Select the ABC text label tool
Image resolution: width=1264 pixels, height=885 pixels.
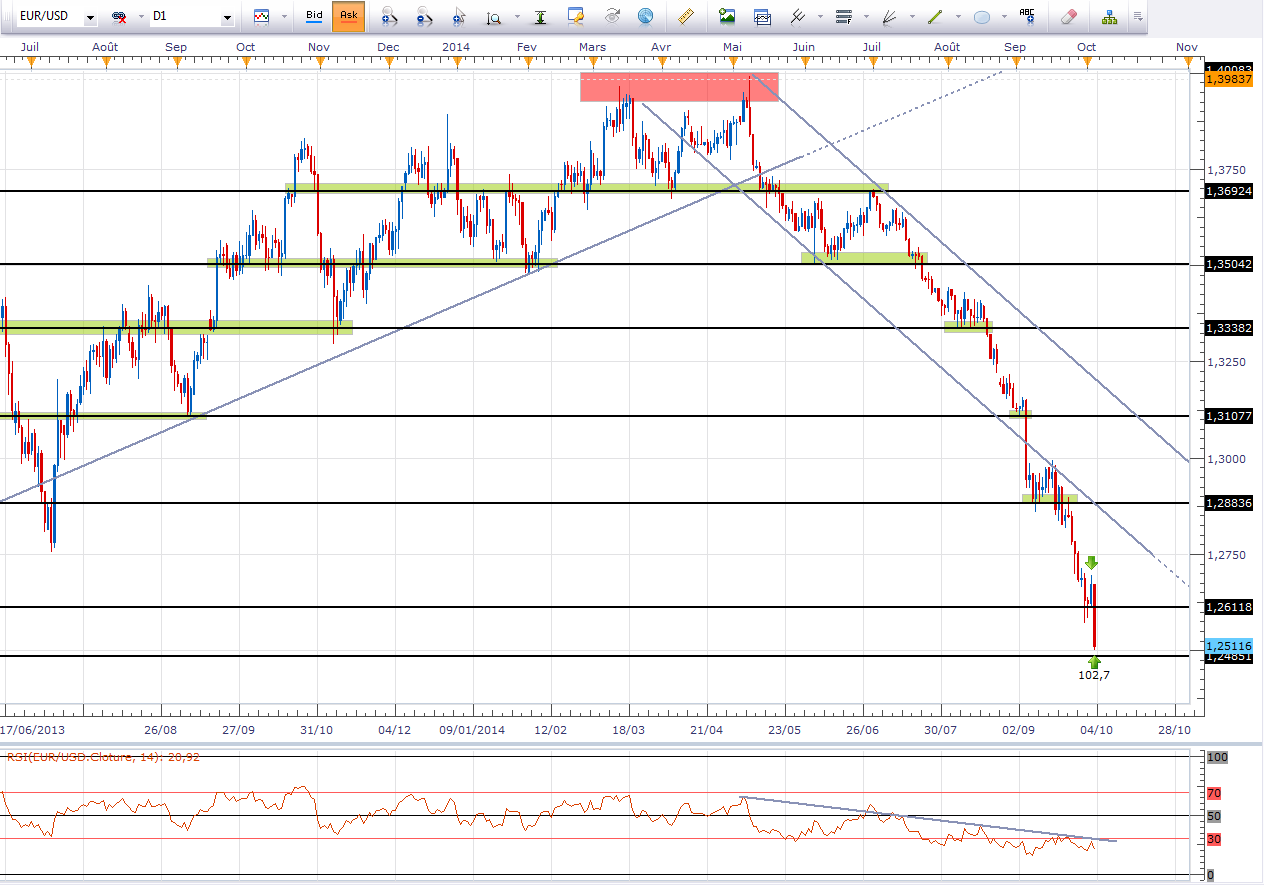click(1027, 15)
